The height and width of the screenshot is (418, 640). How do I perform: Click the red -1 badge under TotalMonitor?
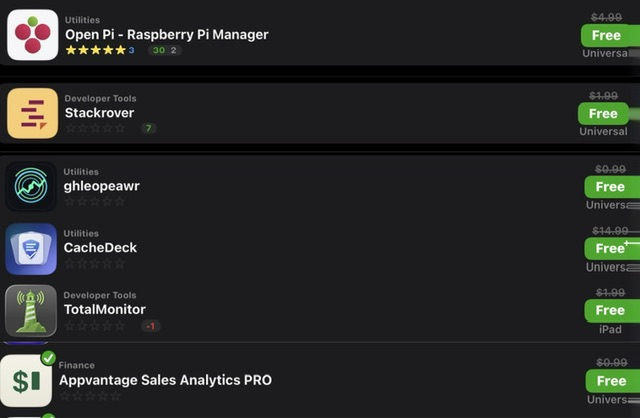pyautogui.click(x=151, y=326)
